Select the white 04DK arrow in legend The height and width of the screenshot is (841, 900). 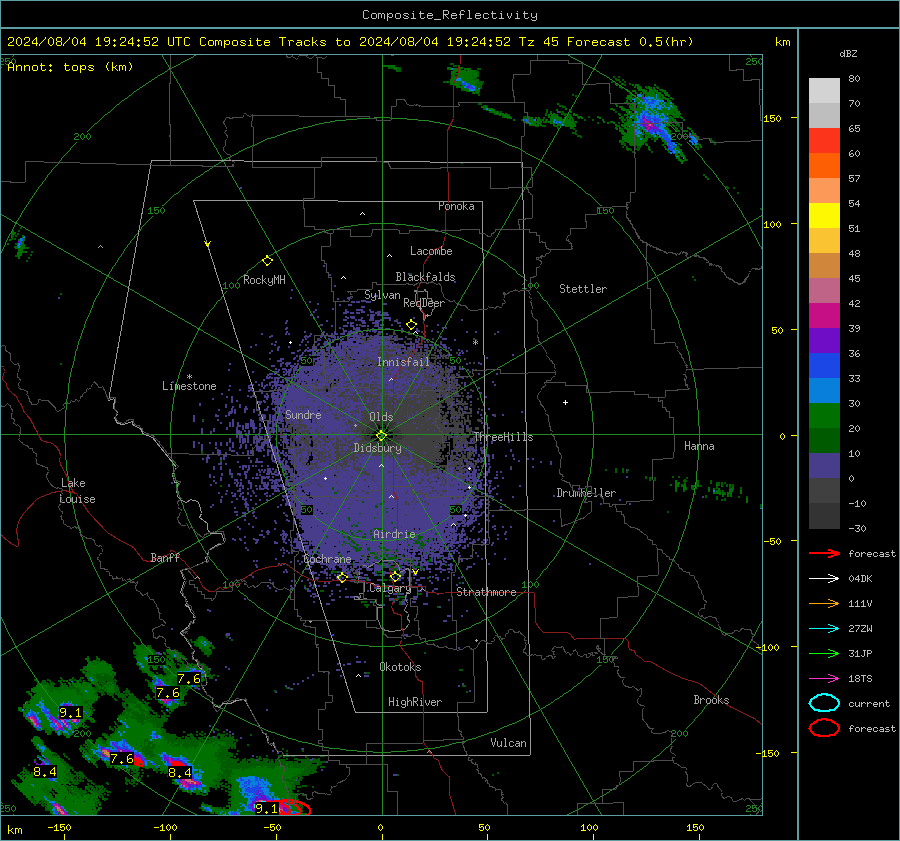[x=824, y=579]
